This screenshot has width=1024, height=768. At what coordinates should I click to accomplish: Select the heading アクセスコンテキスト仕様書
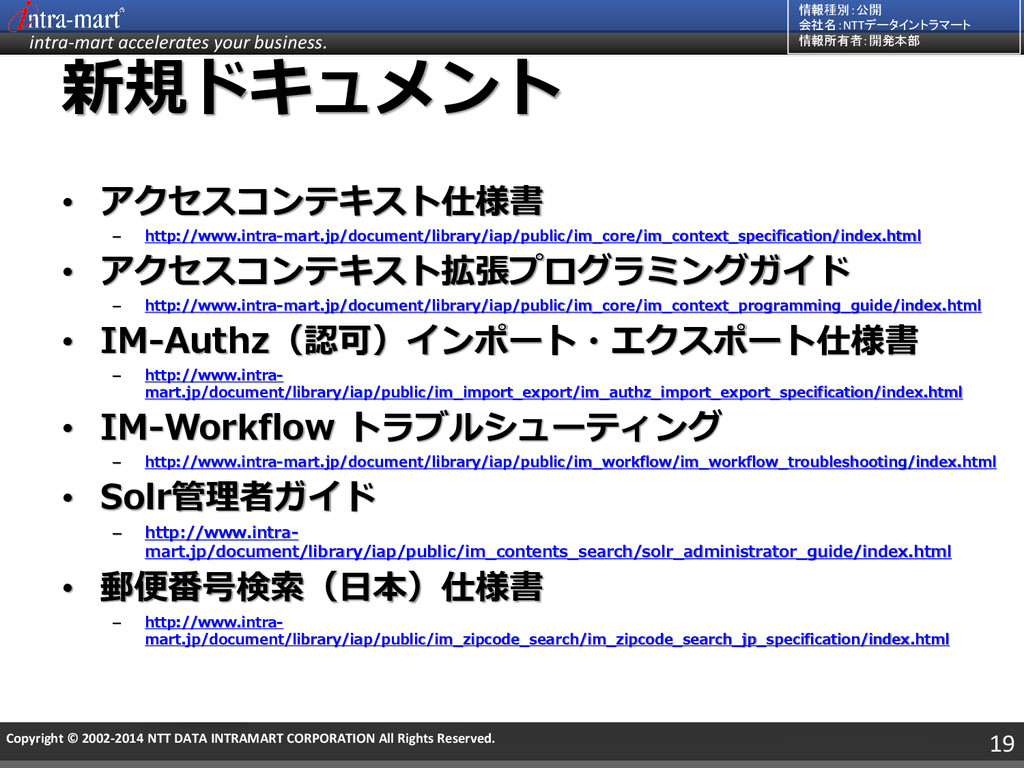[321, 201]
